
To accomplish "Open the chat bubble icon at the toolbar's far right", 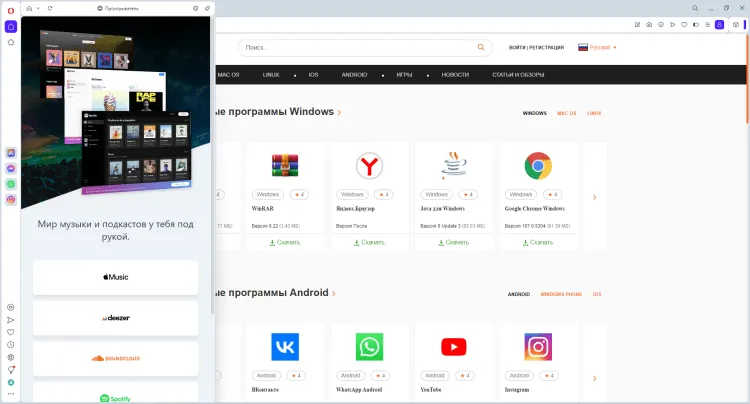I will click(736, 24).
